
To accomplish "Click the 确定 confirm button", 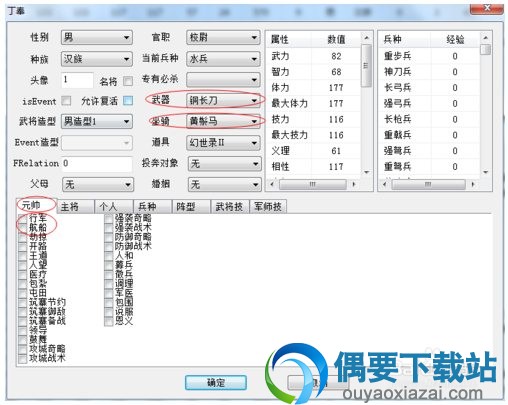I will (x=216, y=383).
